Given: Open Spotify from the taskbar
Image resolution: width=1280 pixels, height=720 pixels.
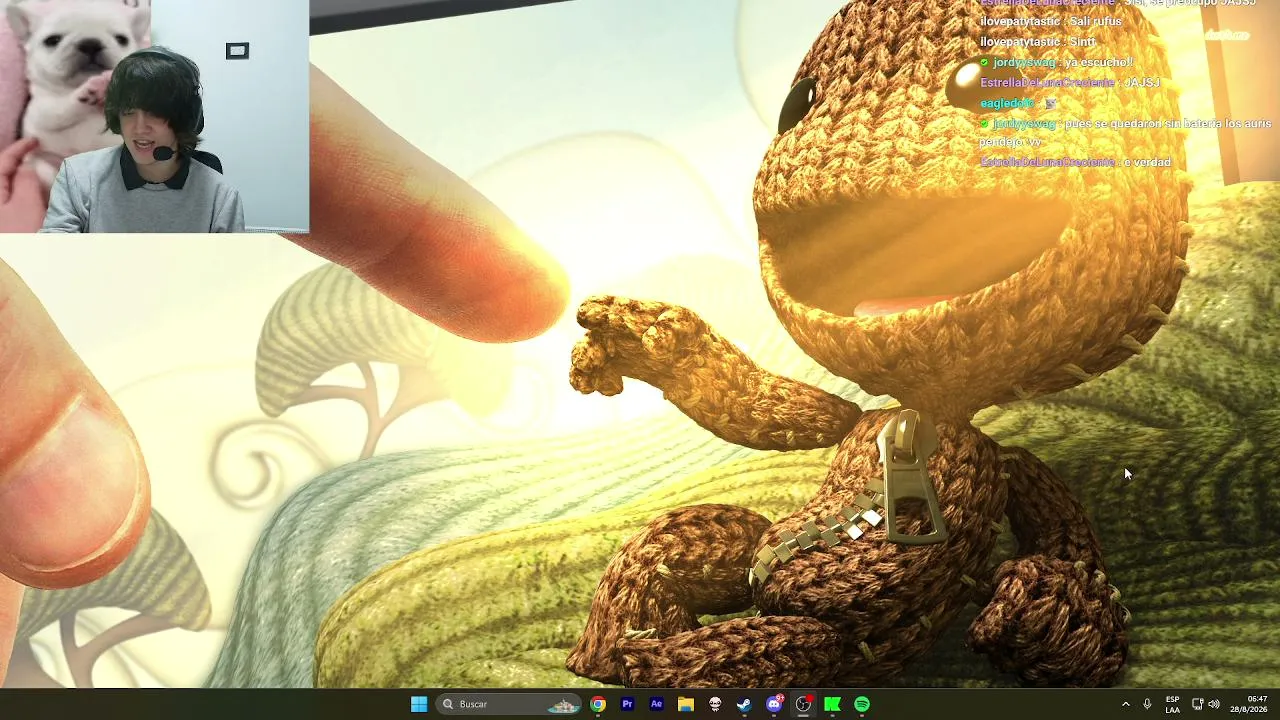Looking at the screenshot, I should (862, 704).
